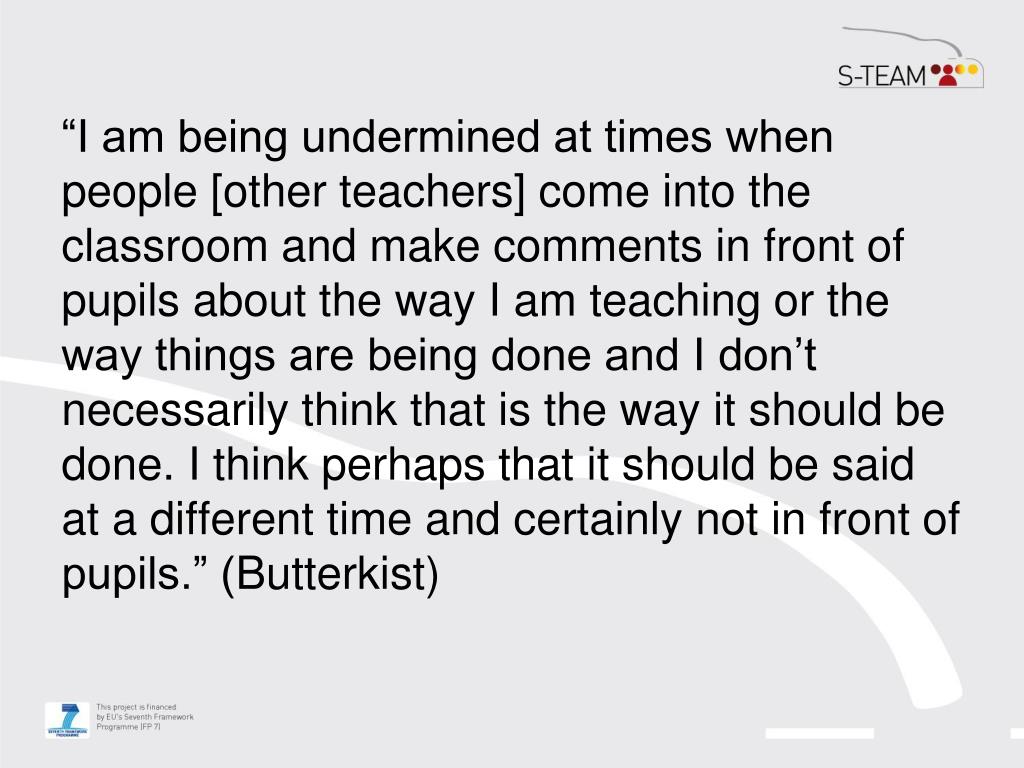Click the "Programme [FP 7]" caption line
The width and height of the screenshot is (1024, 768).
[x=128, y=727]
